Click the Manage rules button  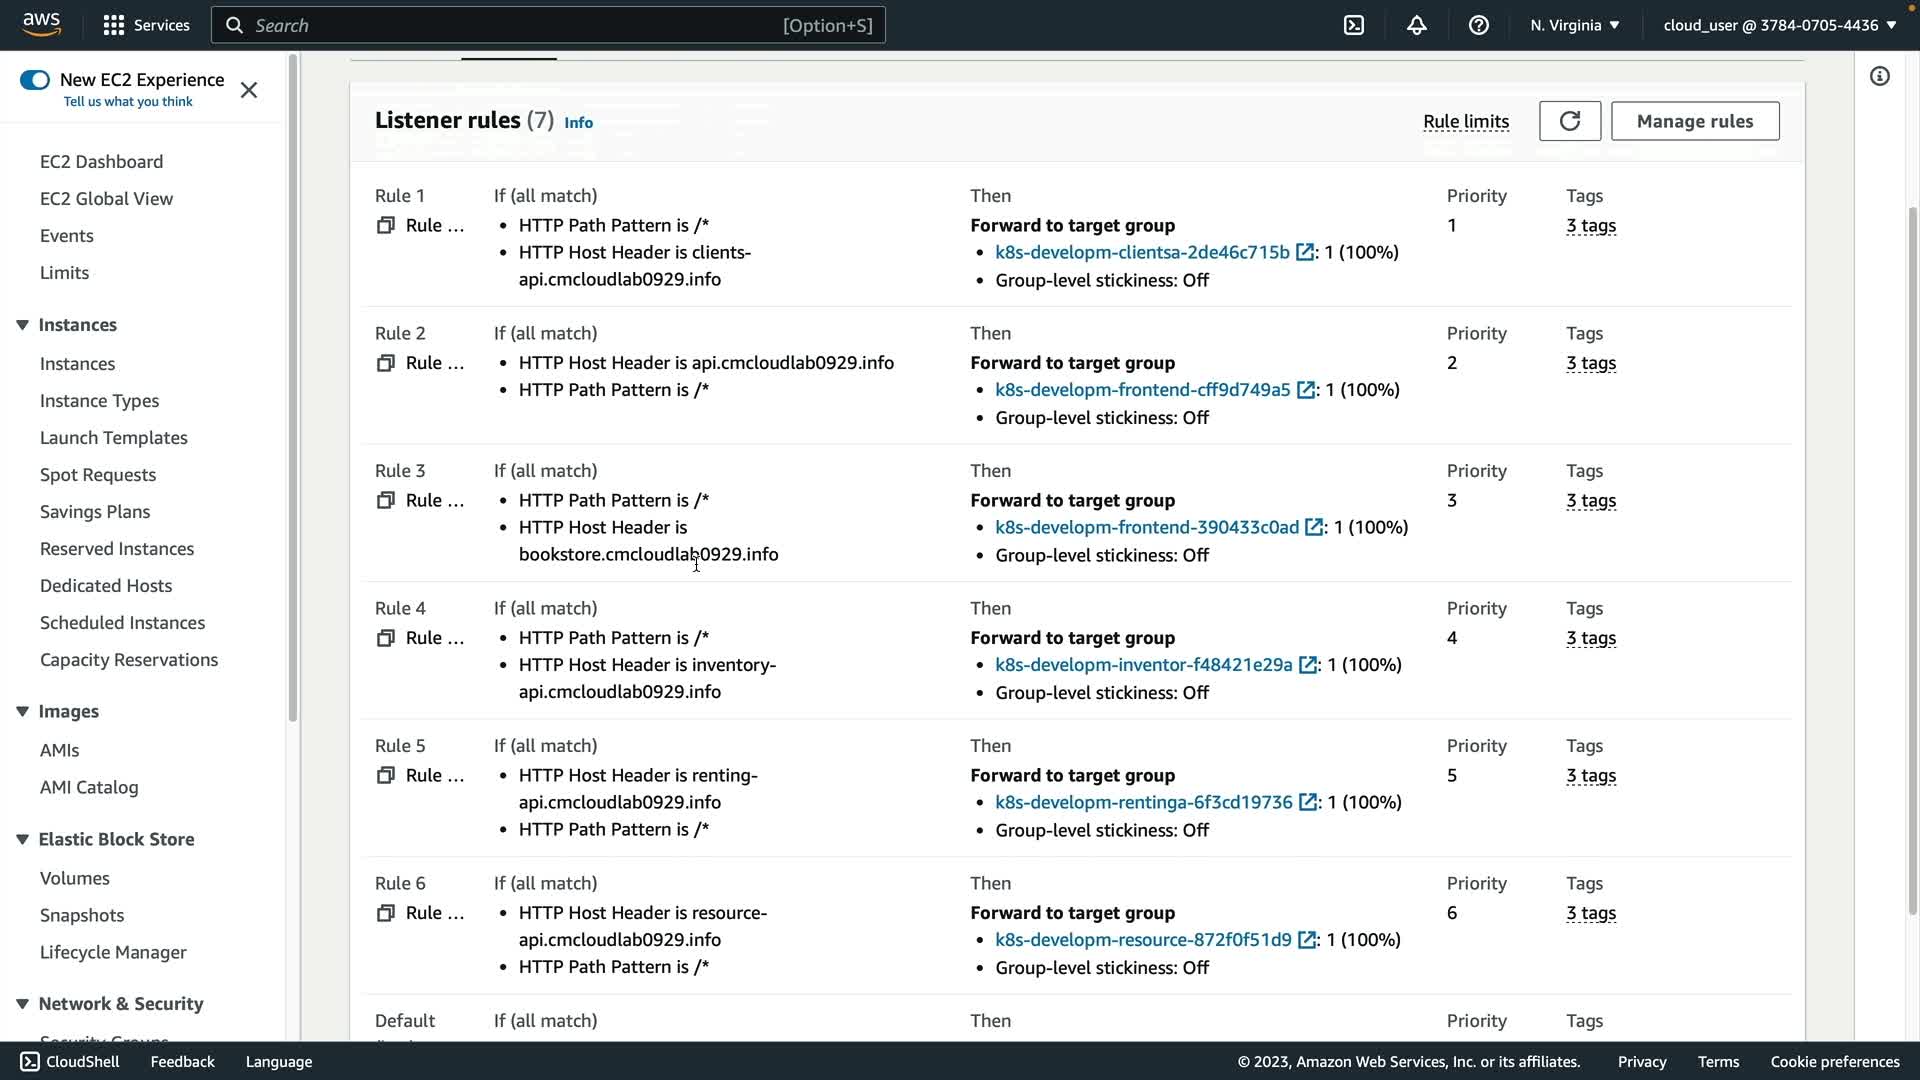point(1694,121)
